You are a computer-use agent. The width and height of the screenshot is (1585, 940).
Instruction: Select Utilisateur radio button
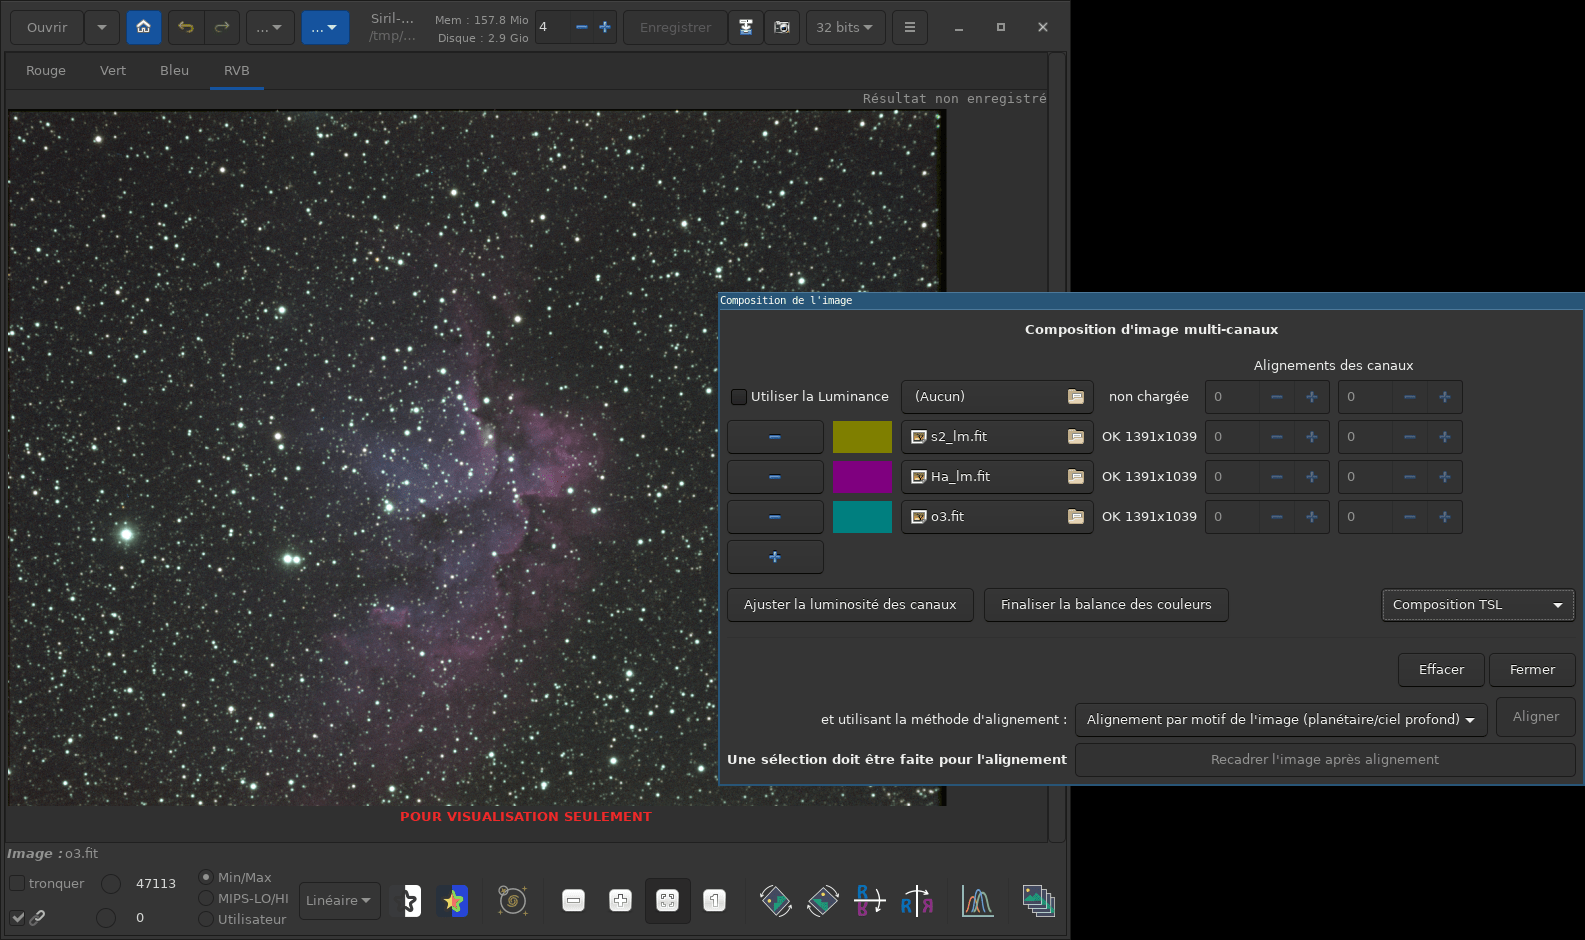tap(206, 919)
